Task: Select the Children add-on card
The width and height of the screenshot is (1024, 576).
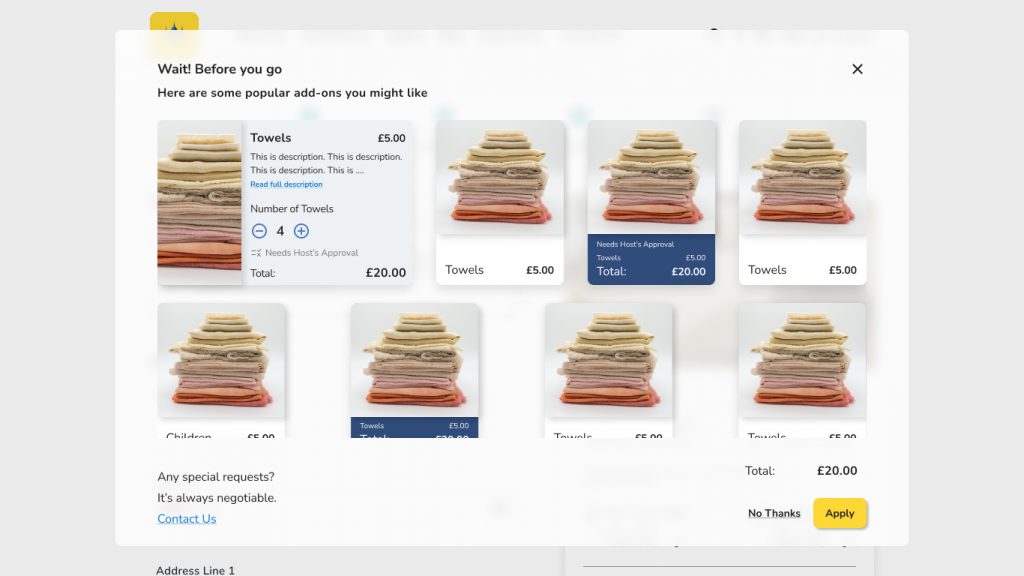Action: 221,370
